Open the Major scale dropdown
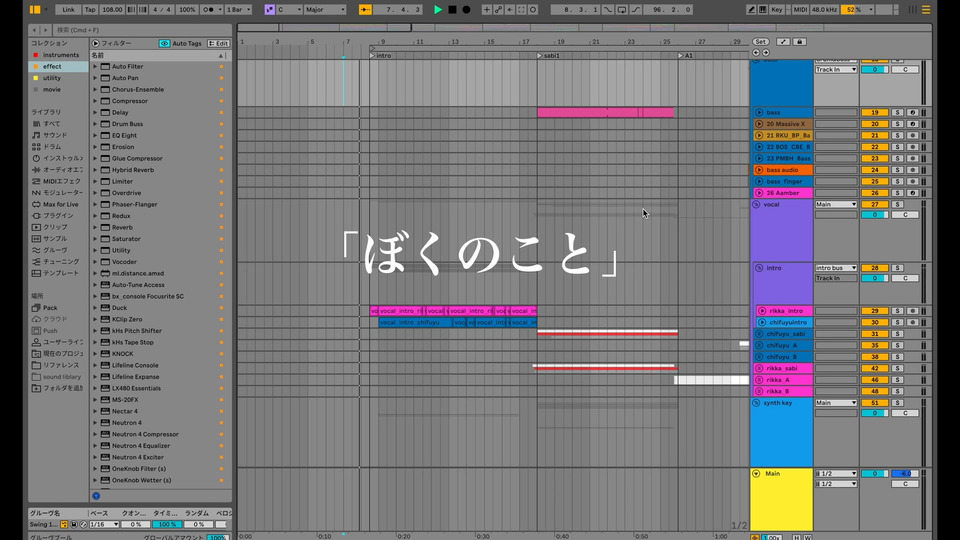The height and width of the screenshot is (540, 960). click(325, 9)
